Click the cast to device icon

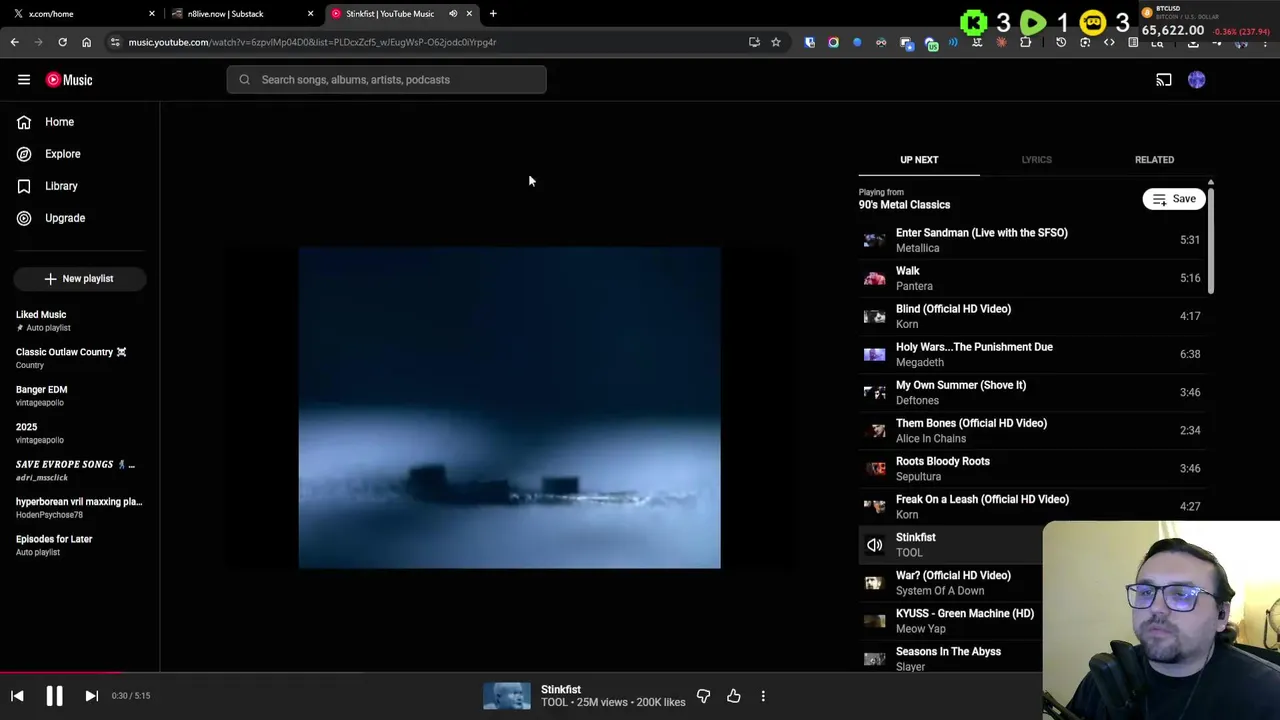pyautogui.click(x=1164, y=80)
